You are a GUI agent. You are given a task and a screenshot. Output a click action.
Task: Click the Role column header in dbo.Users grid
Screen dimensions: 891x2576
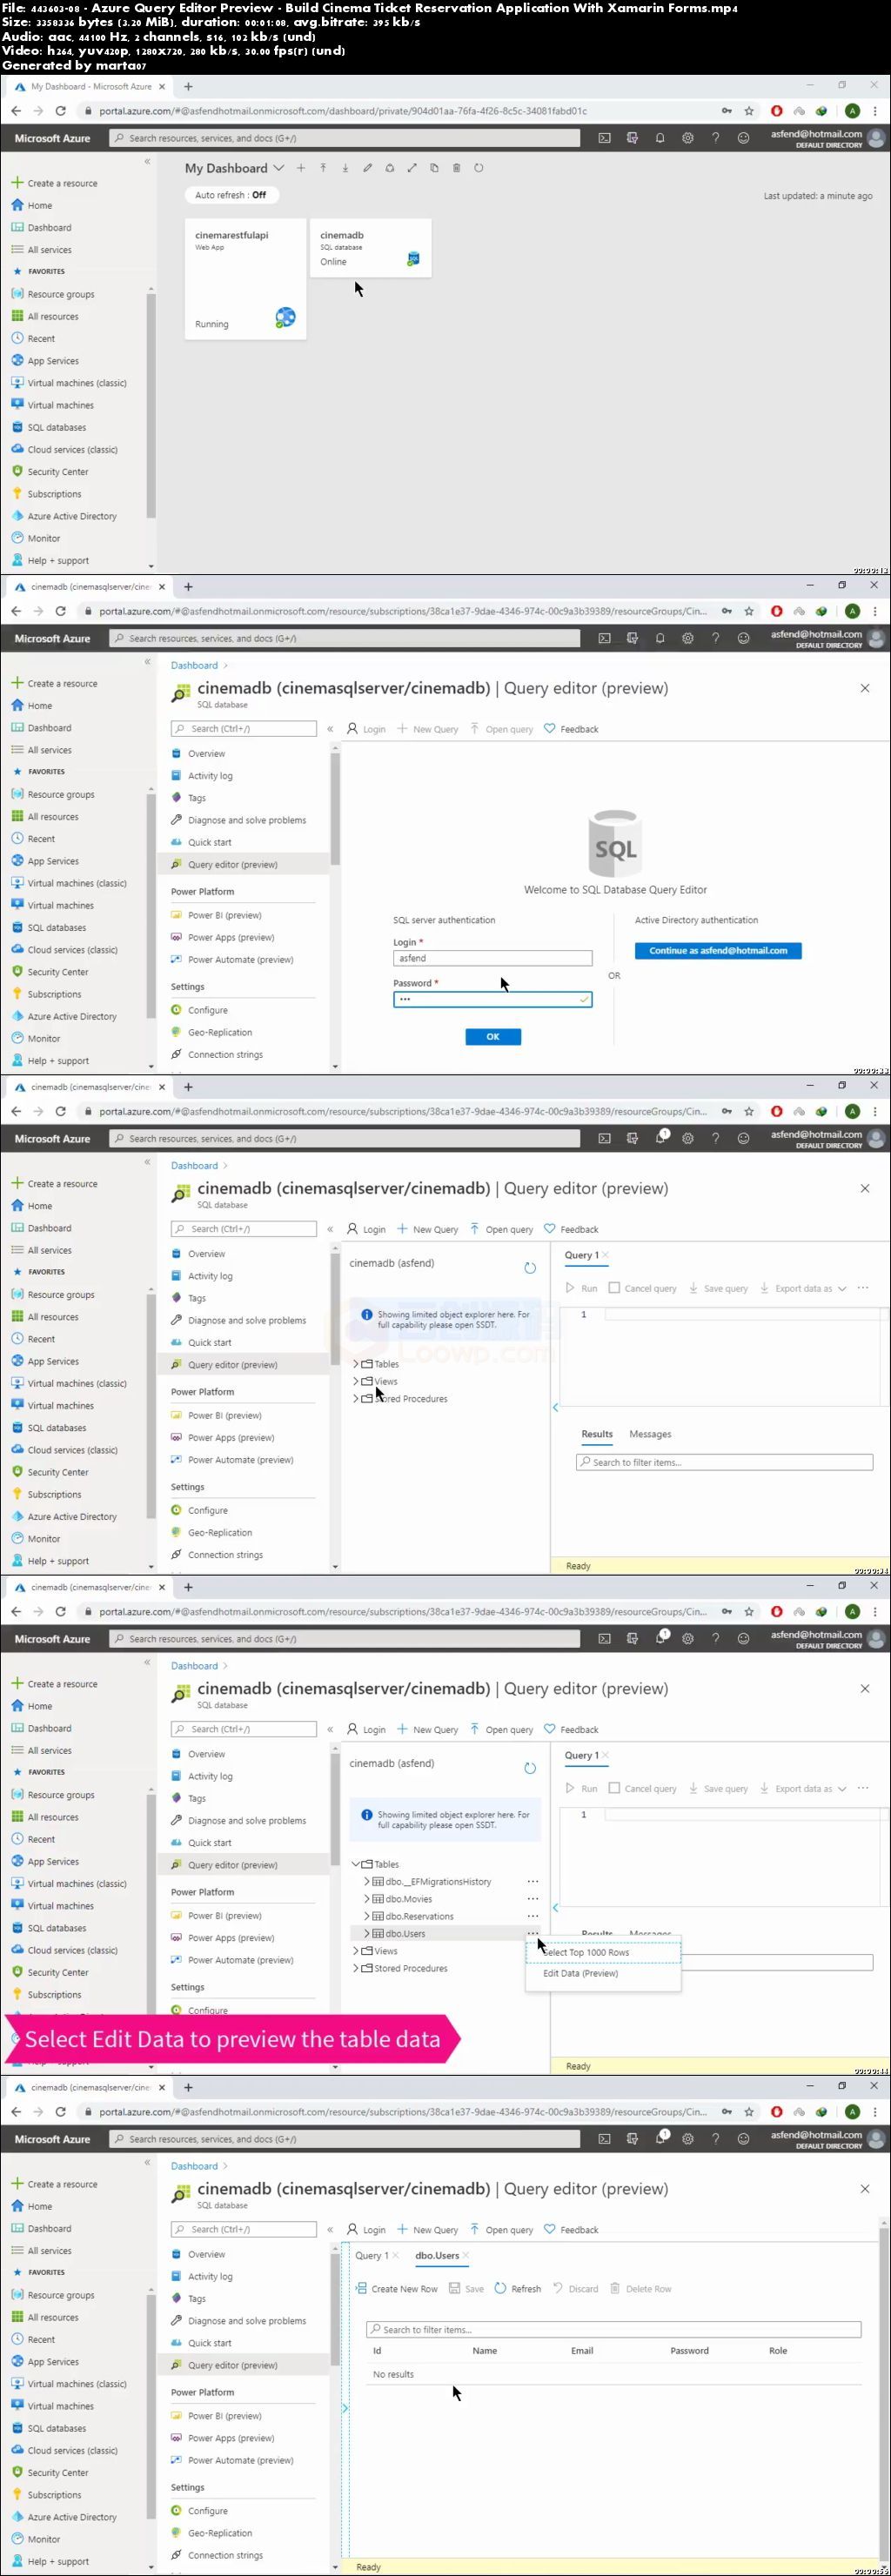pos(778,2350)
